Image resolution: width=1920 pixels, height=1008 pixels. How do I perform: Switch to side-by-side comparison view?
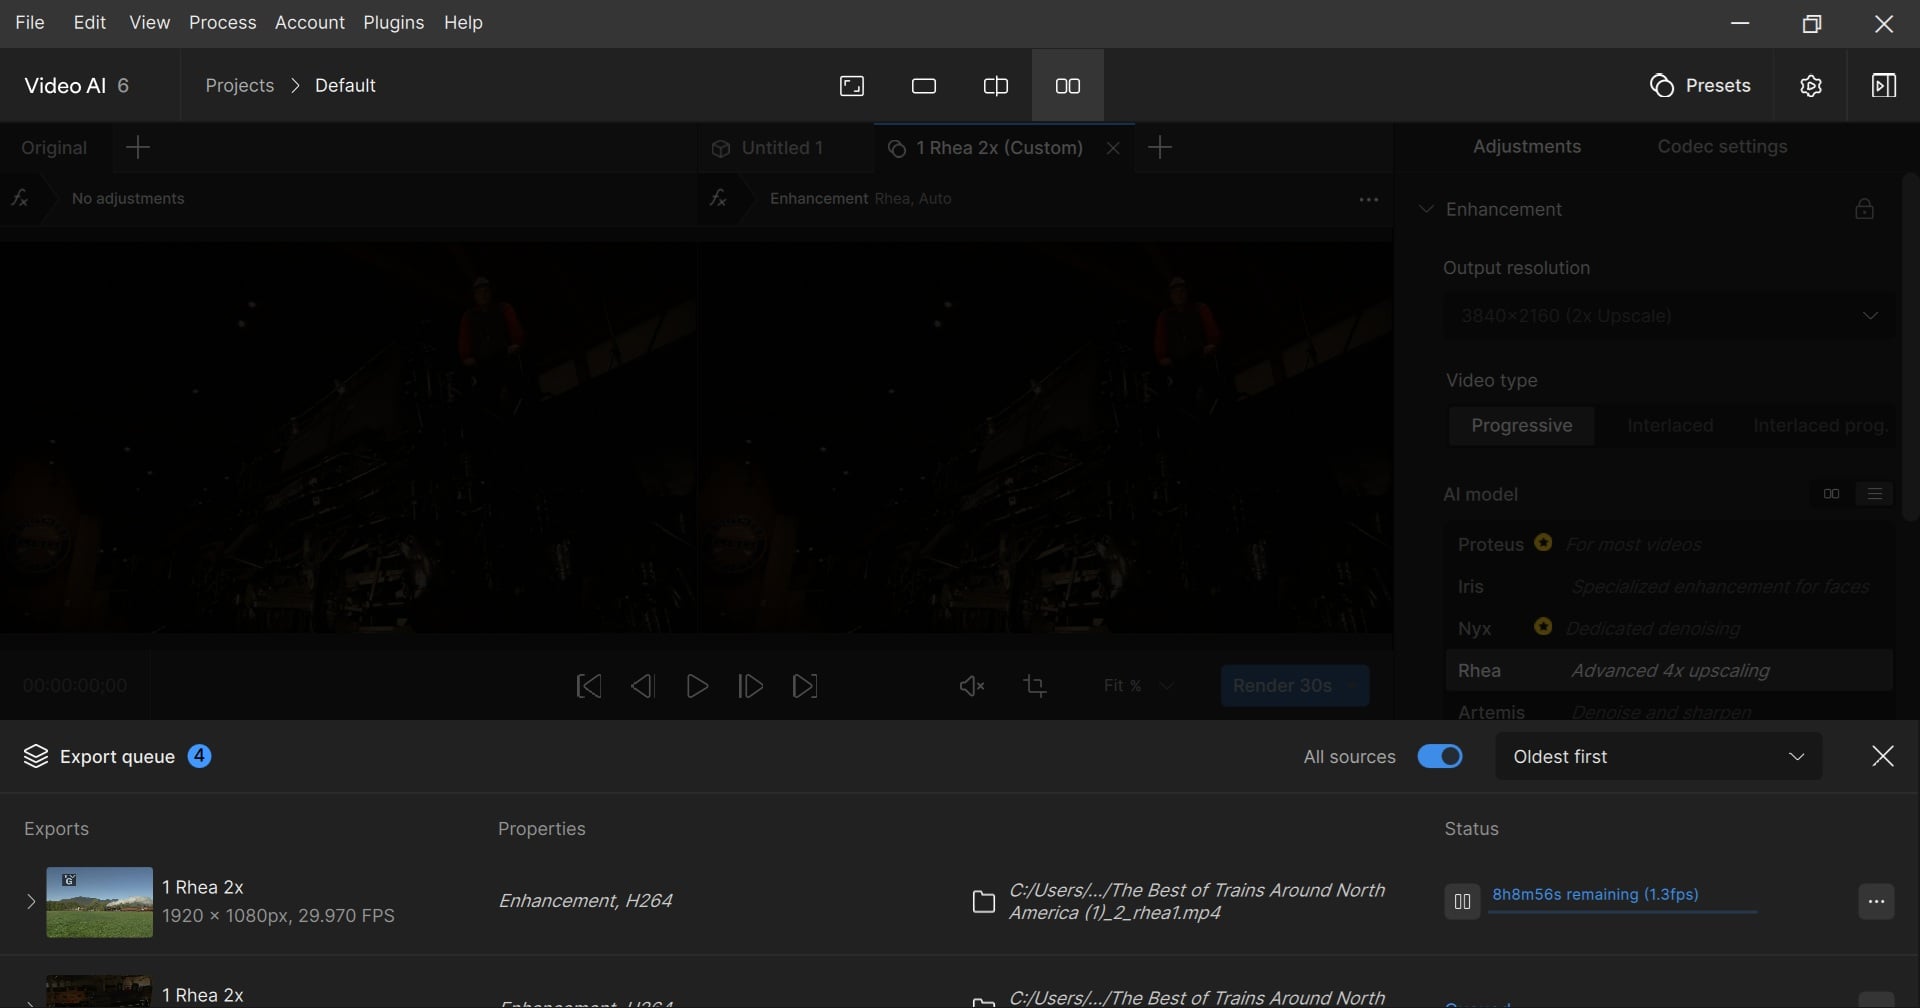pyautogui.click(x=1067, y=87)
